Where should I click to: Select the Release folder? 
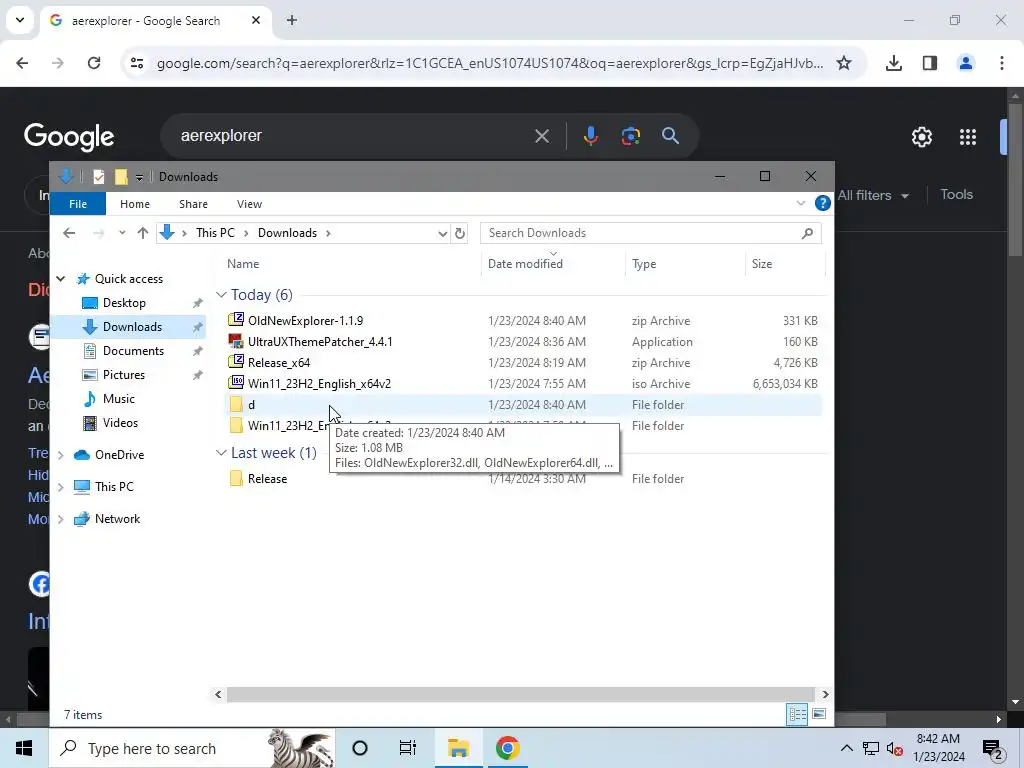click(x=267, y=479)
